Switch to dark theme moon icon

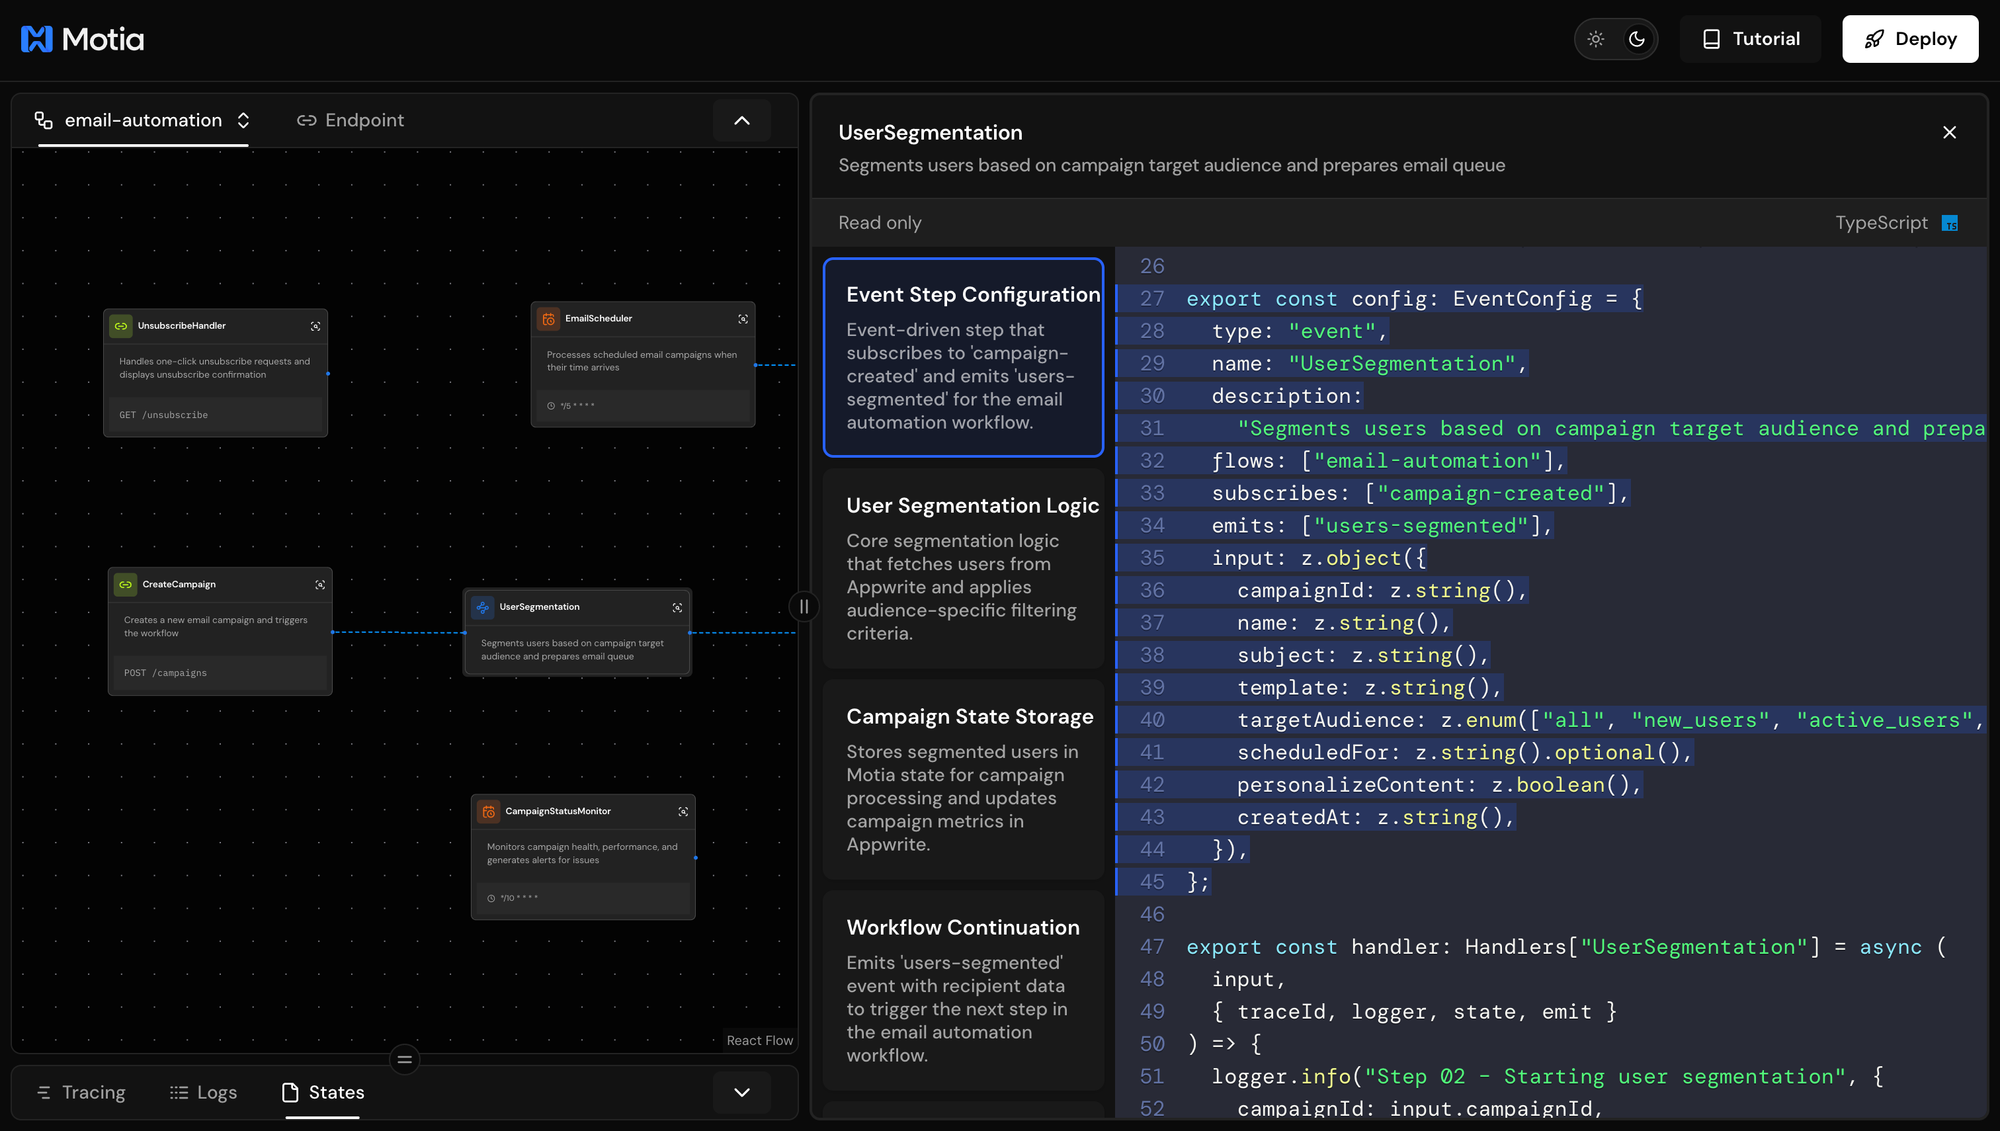(x=1637, y=39)
